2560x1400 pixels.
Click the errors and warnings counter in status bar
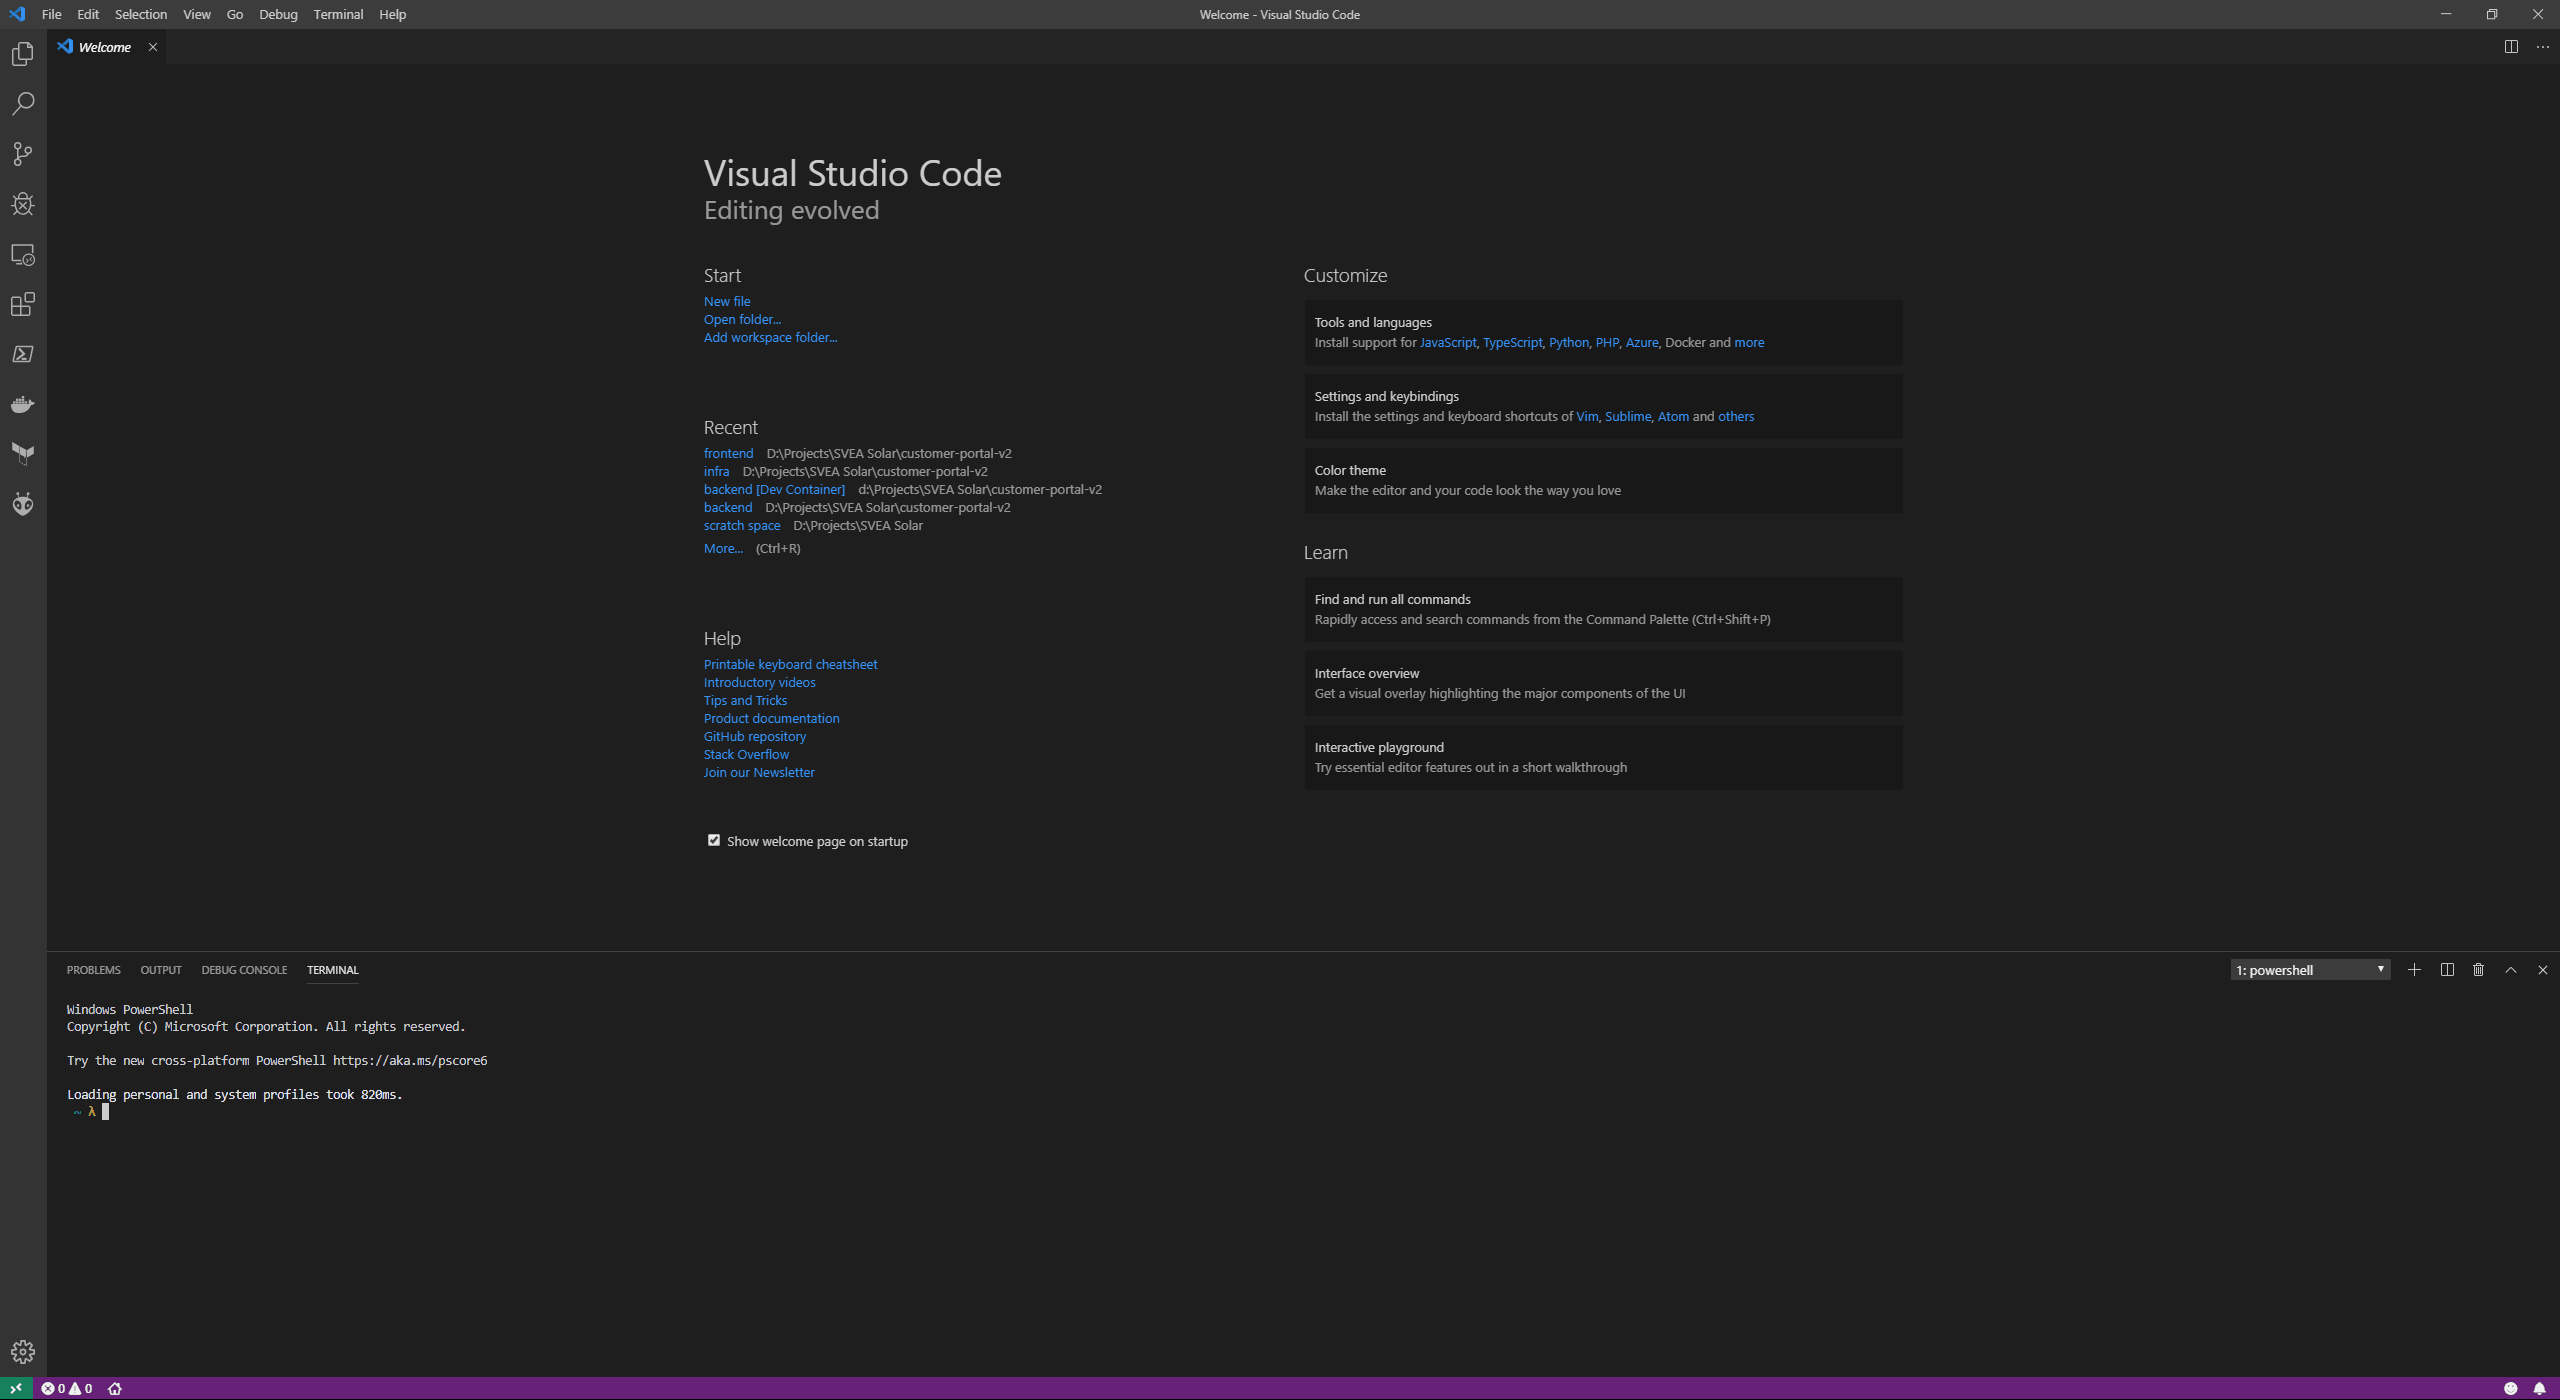66,1388
